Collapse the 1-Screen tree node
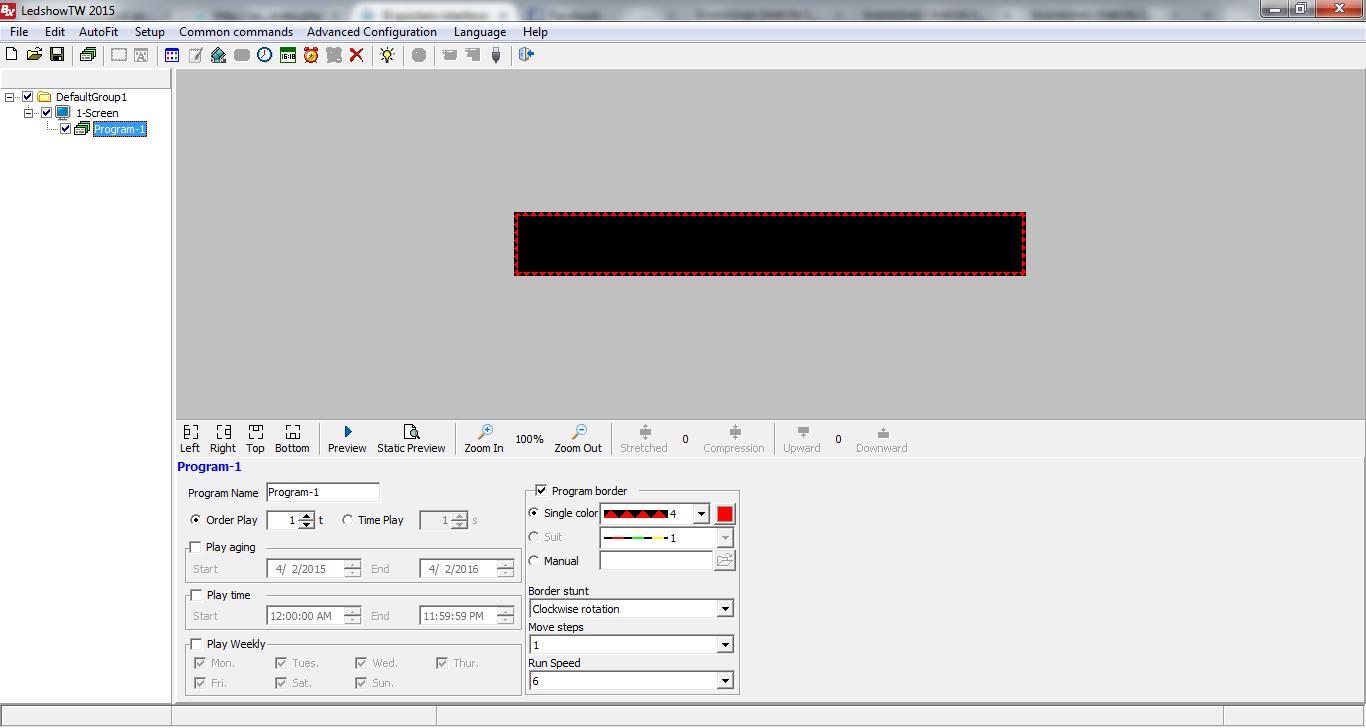The width and height of the screenshot is (1366, 728). point(29,113)
